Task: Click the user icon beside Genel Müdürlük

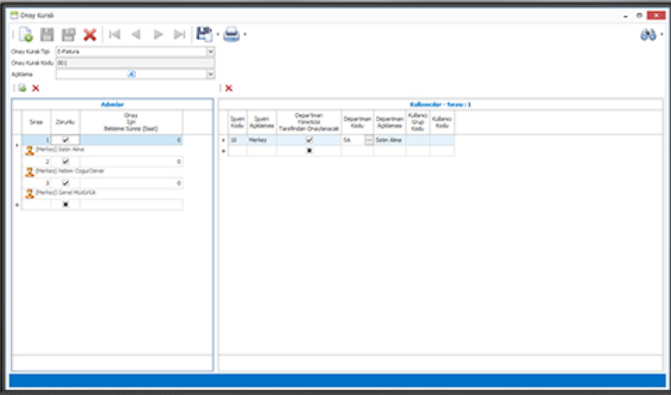Action: [30, 193]
